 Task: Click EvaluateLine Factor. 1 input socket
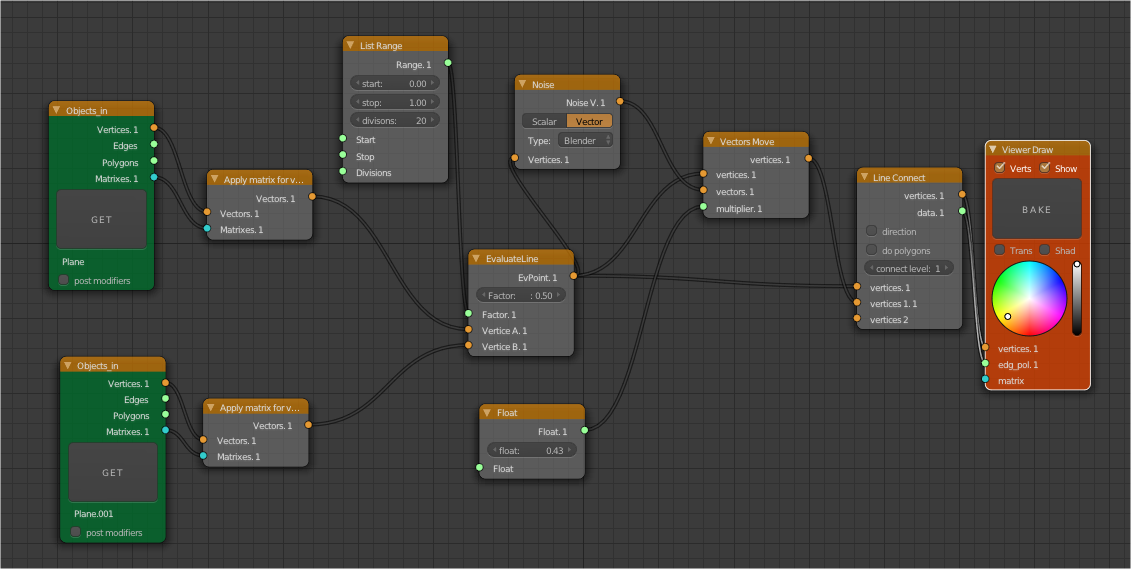tap(468, 314)
